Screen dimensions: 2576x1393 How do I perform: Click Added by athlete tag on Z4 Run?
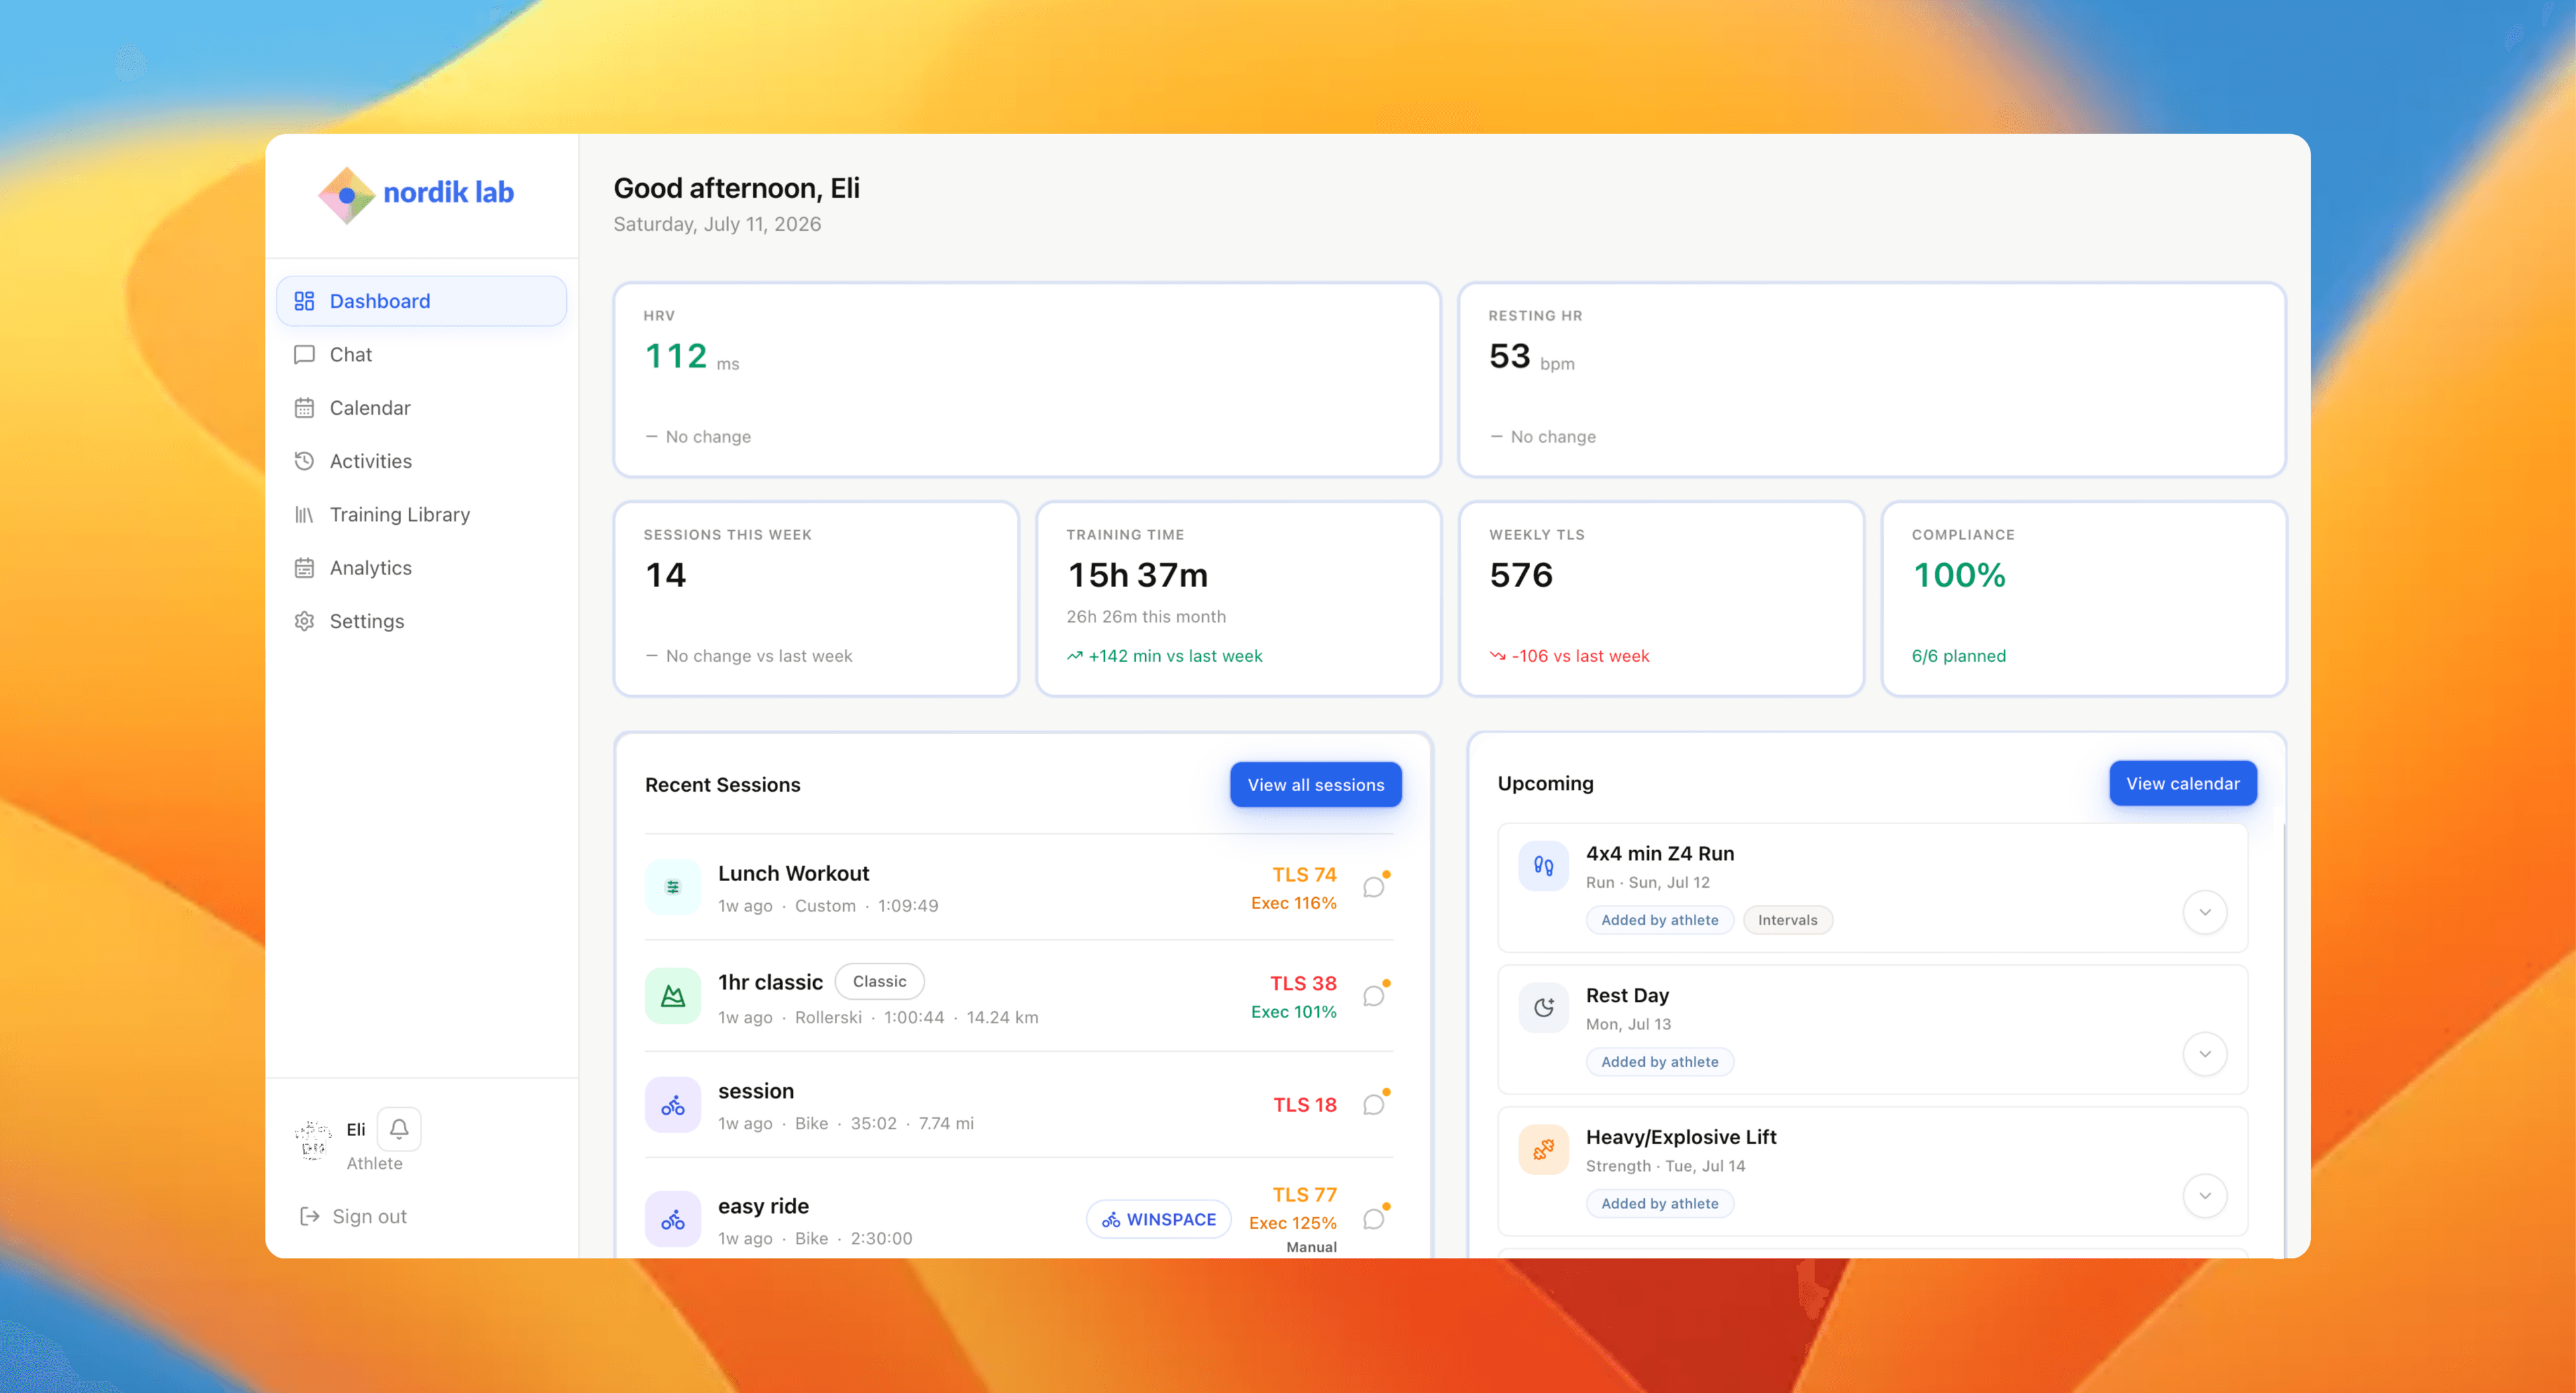click(1659, 920)
